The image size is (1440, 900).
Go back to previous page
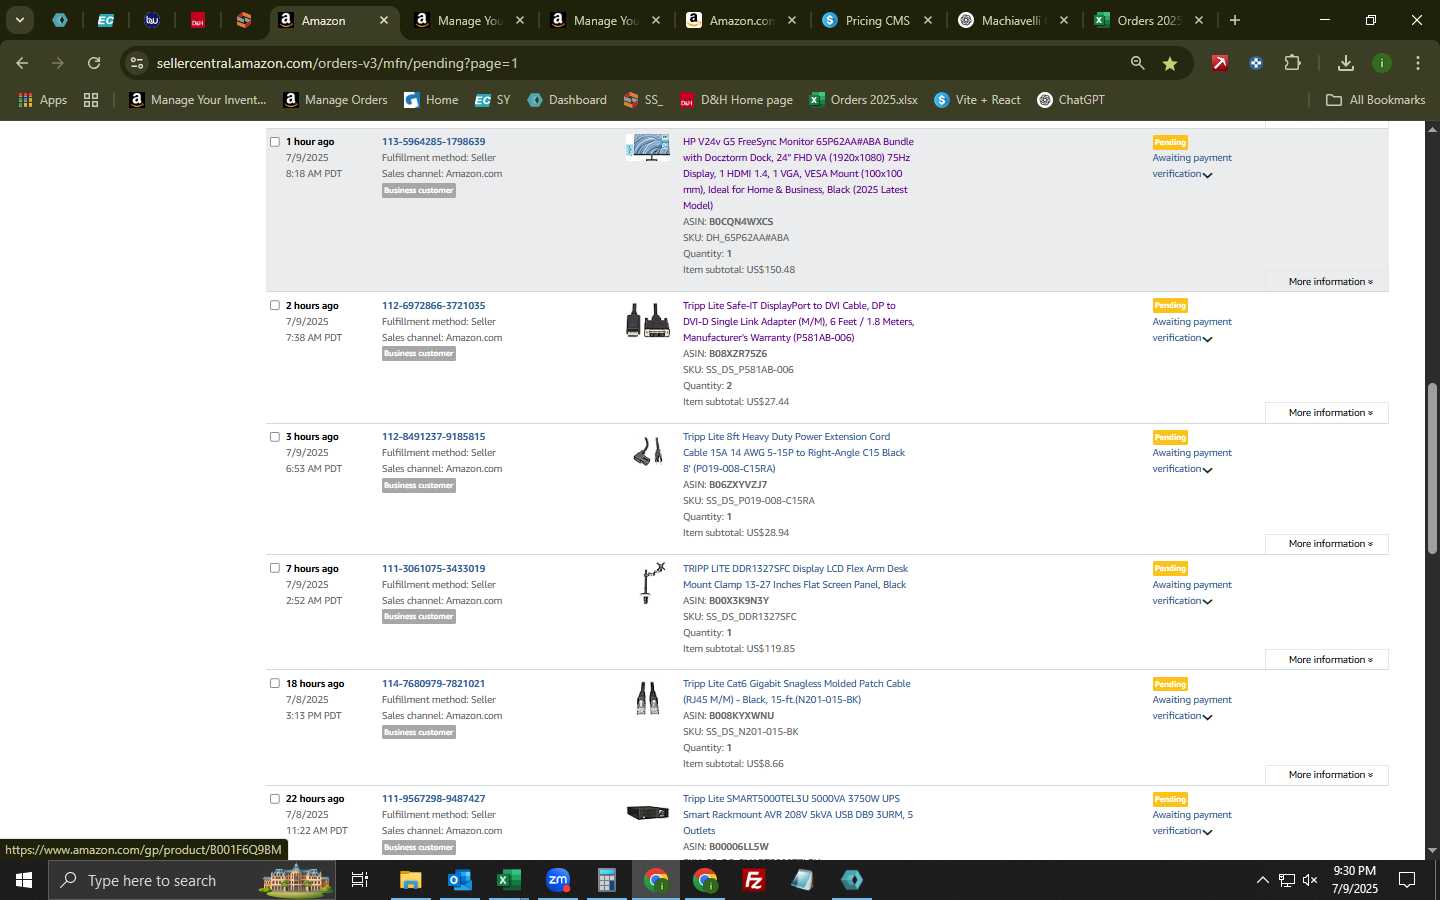(x=22, y=63)
